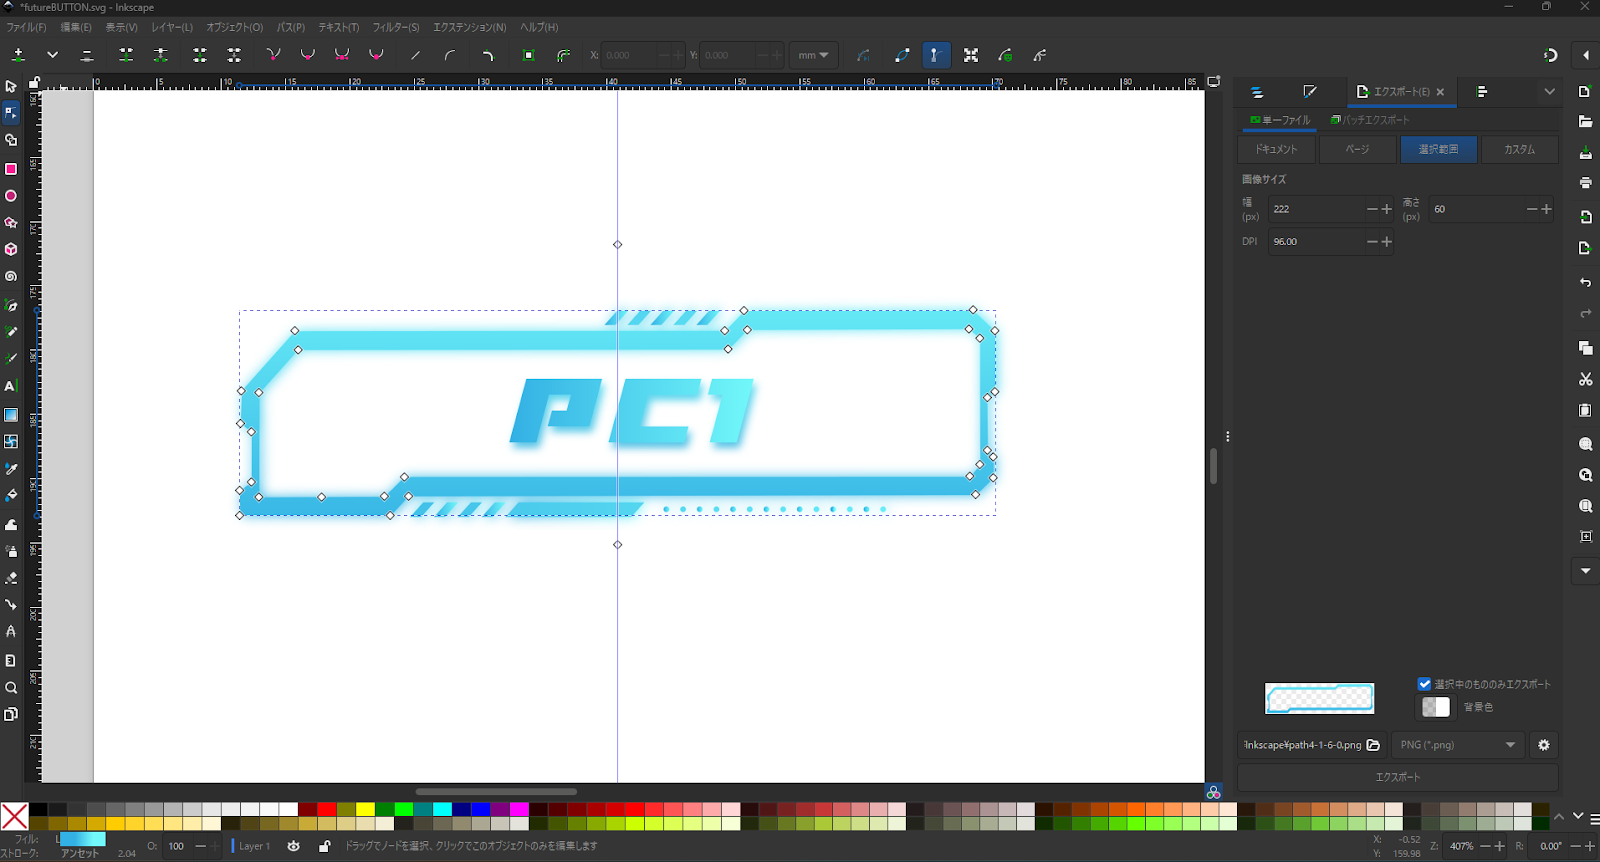Viewport: 1600px width, 862px height.
Task: Select the Text tool
Action: pyautogui.click(x=11, y=386)
